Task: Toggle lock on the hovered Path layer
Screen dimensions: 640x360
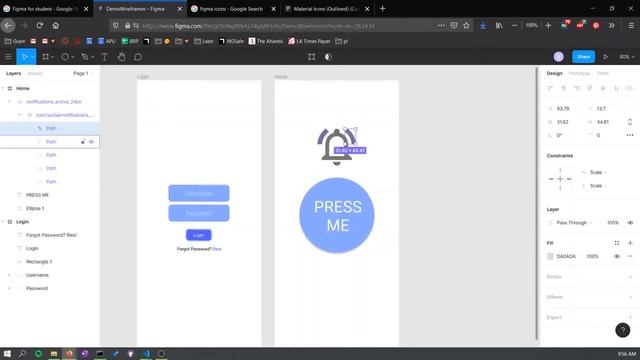Action: 83,142
